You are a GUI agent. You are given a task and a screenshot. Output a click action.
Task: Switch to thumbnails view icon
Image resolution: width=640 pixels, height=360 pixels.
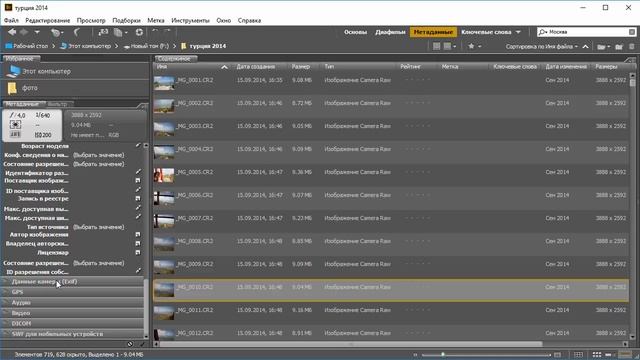596,355
